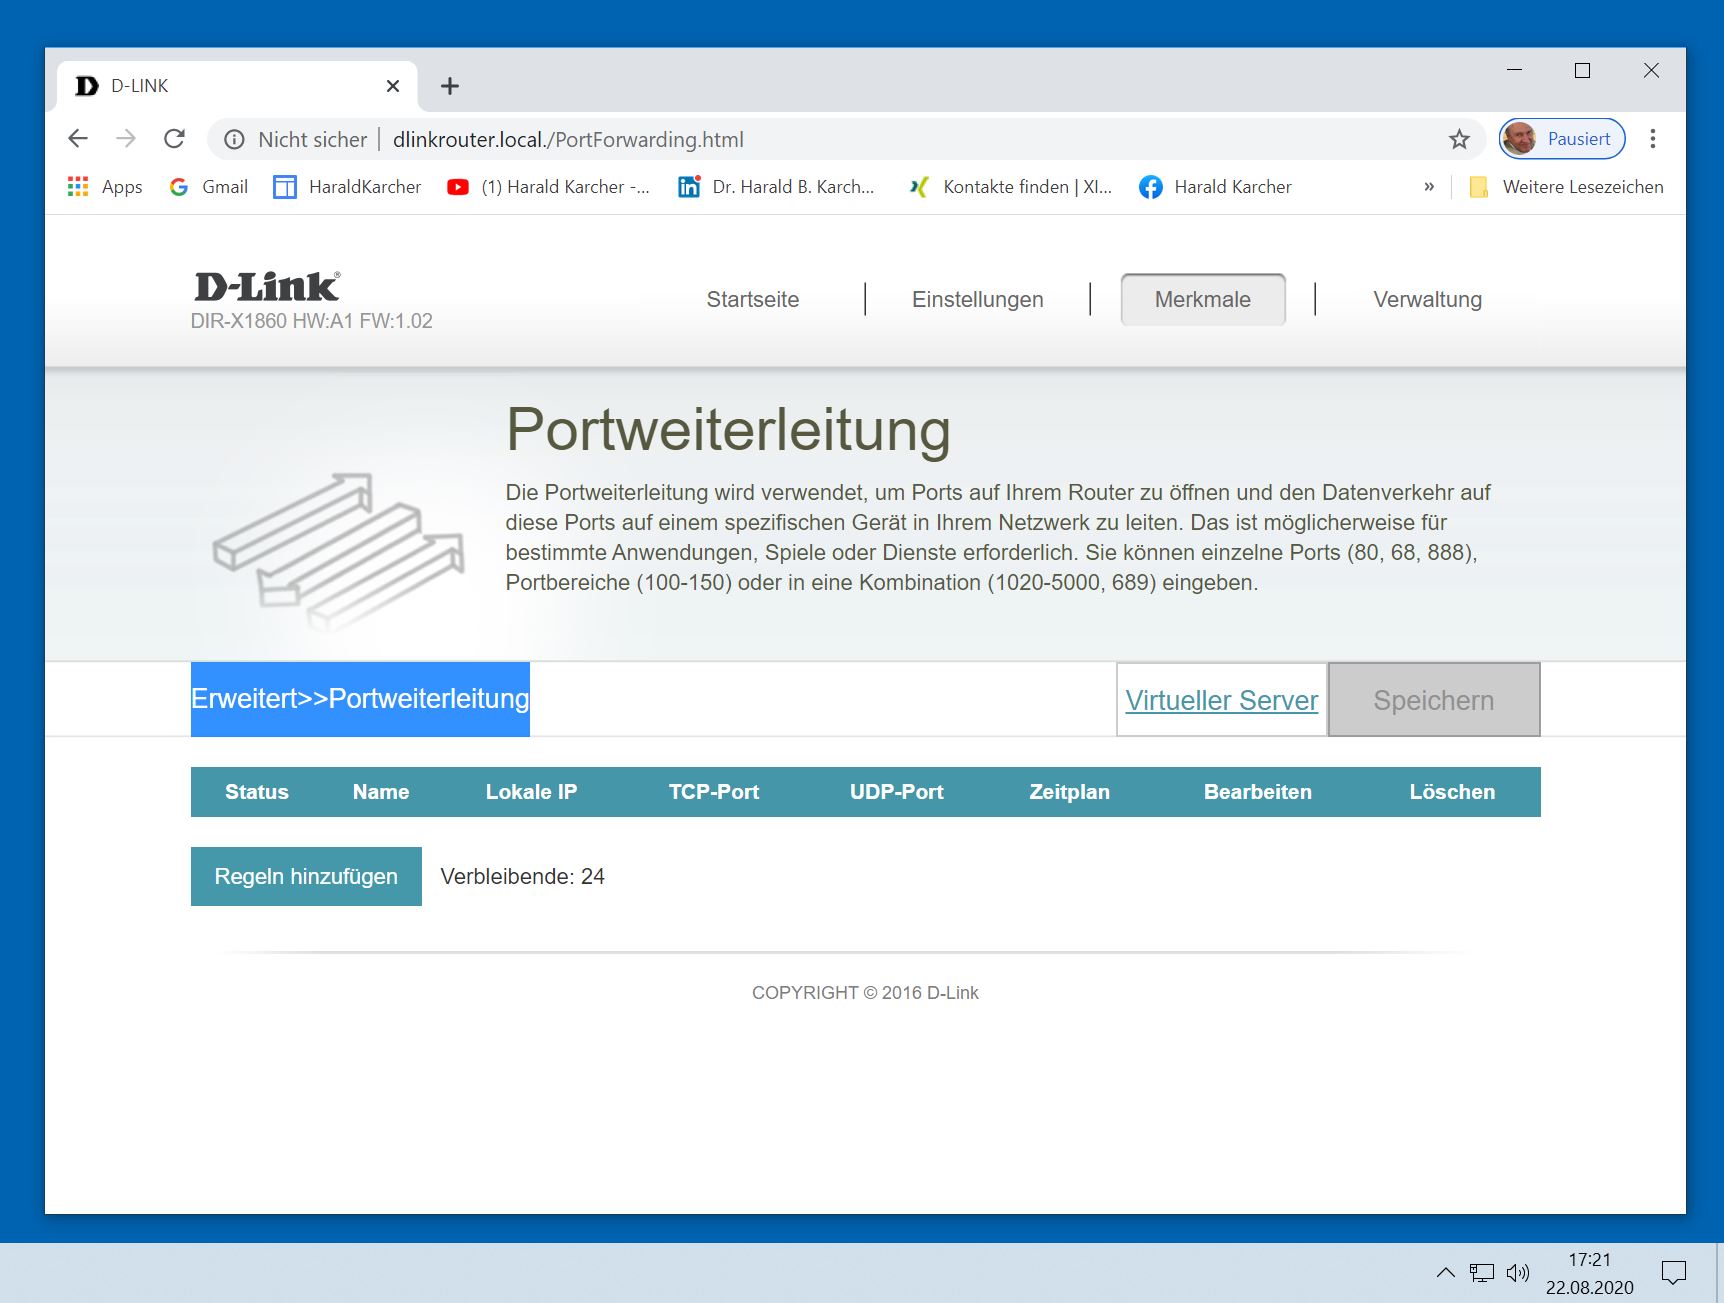Bookmark this page with the star icon
Screen dimensions: 1724x1303
coord(1459,140)
